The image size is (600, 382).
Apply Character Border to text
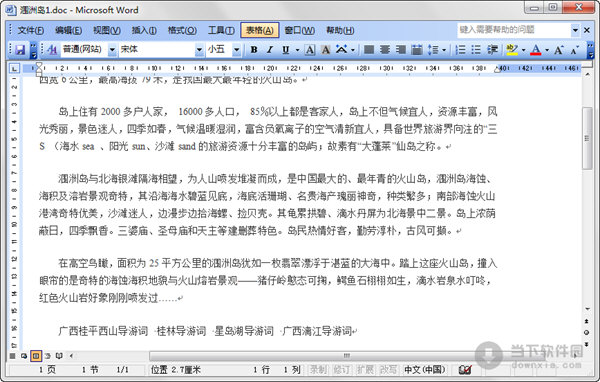click(310, 49)
